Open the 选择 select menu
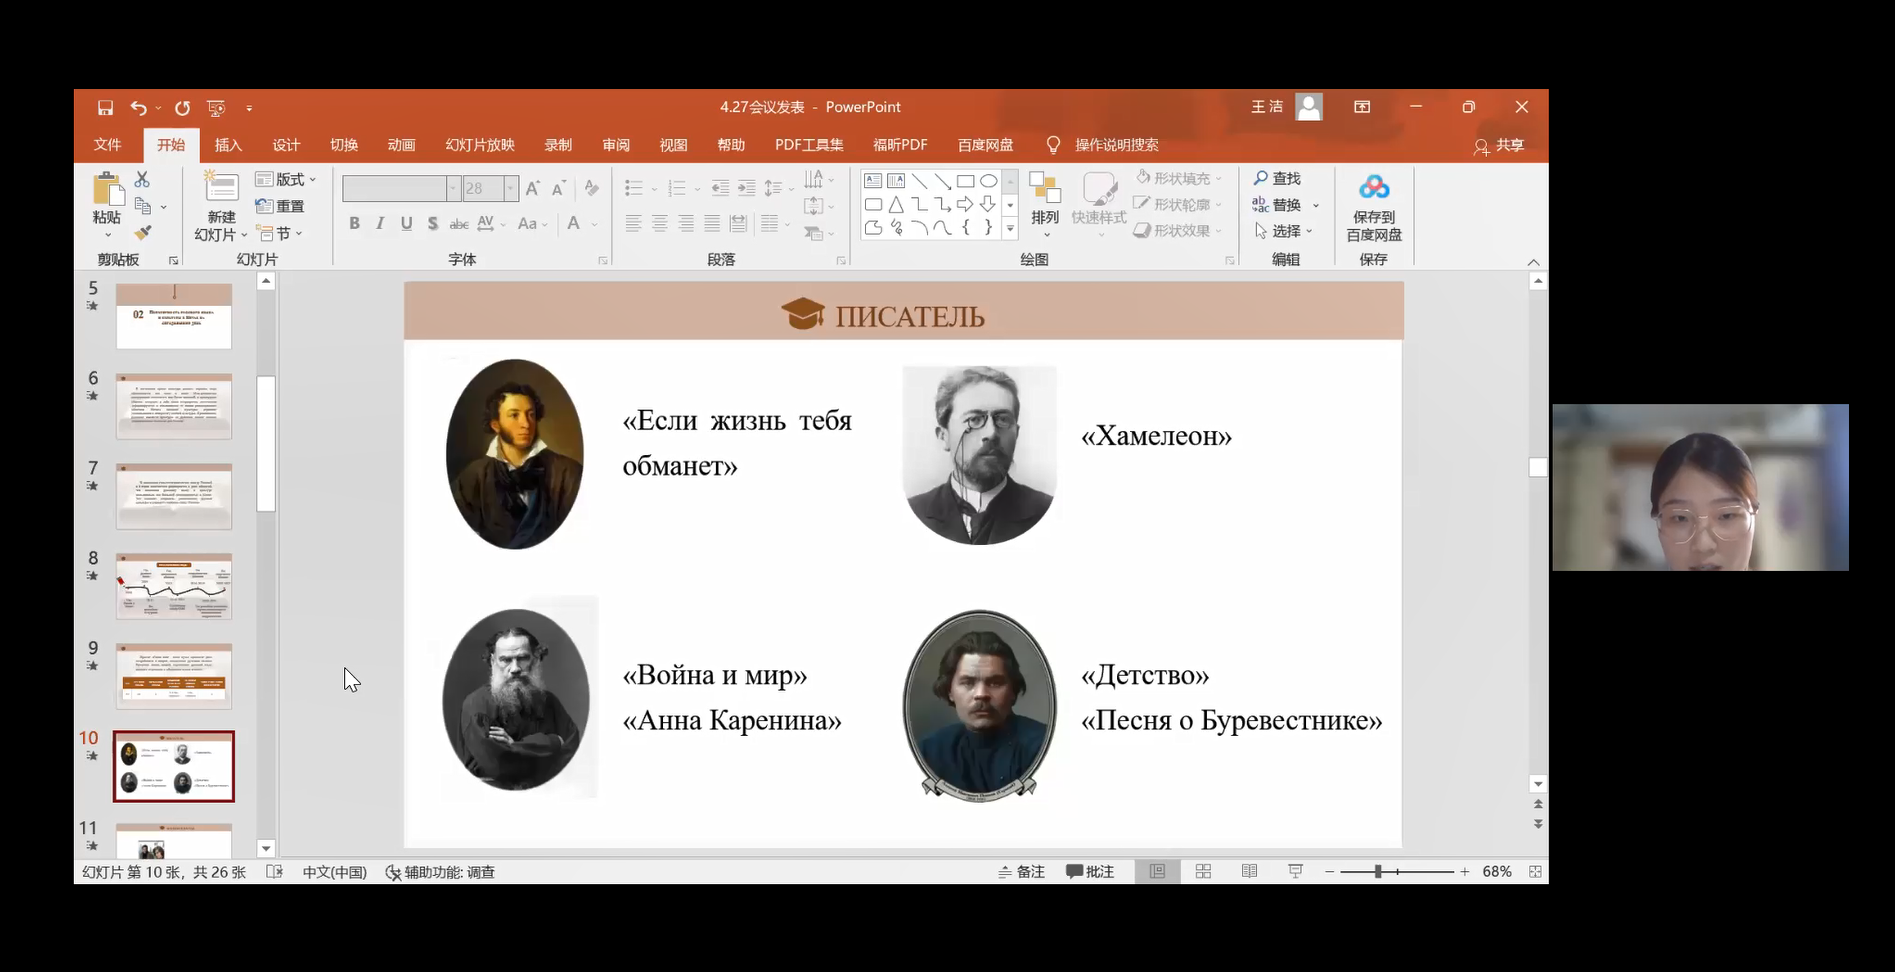The width and height of the screenshot is (1895, 972). (1284, 231)
